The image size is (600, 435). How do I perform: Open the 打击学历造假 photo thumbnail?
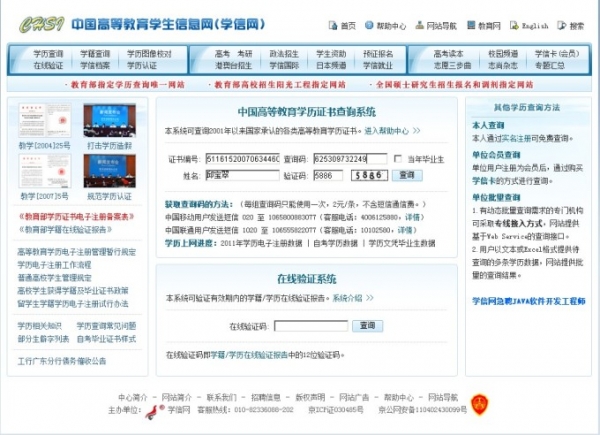(109, 120)
